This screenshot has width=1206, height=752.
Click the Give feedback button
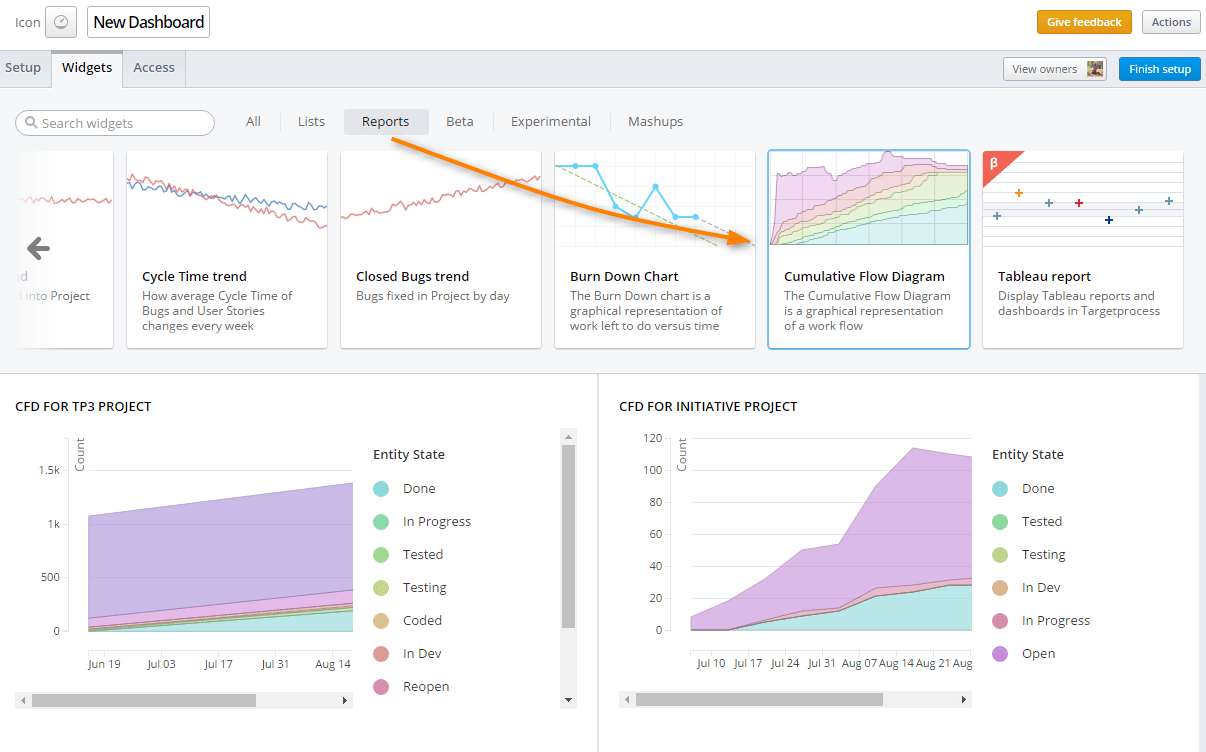pyautogui.click(x=1084, y=21)
